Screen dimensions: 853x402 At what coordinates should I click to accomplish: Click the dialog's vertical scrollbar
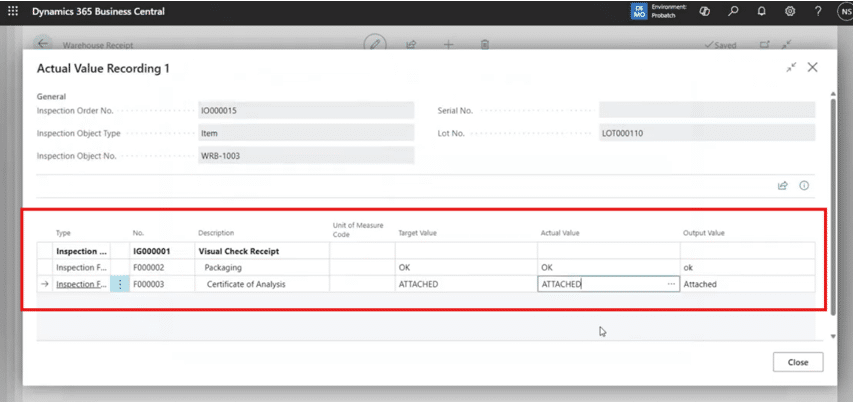click(834, 200)
